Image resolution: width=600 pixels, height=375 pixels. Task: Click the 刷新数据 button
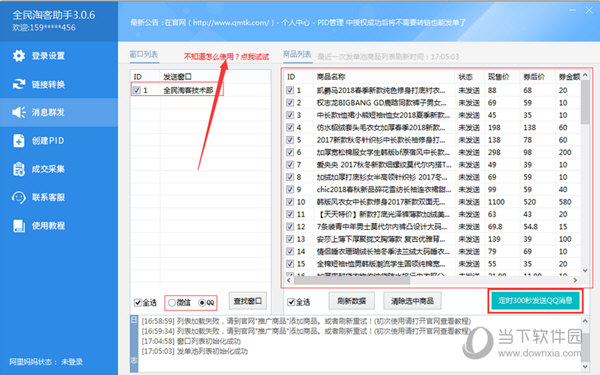click(351, 301)
